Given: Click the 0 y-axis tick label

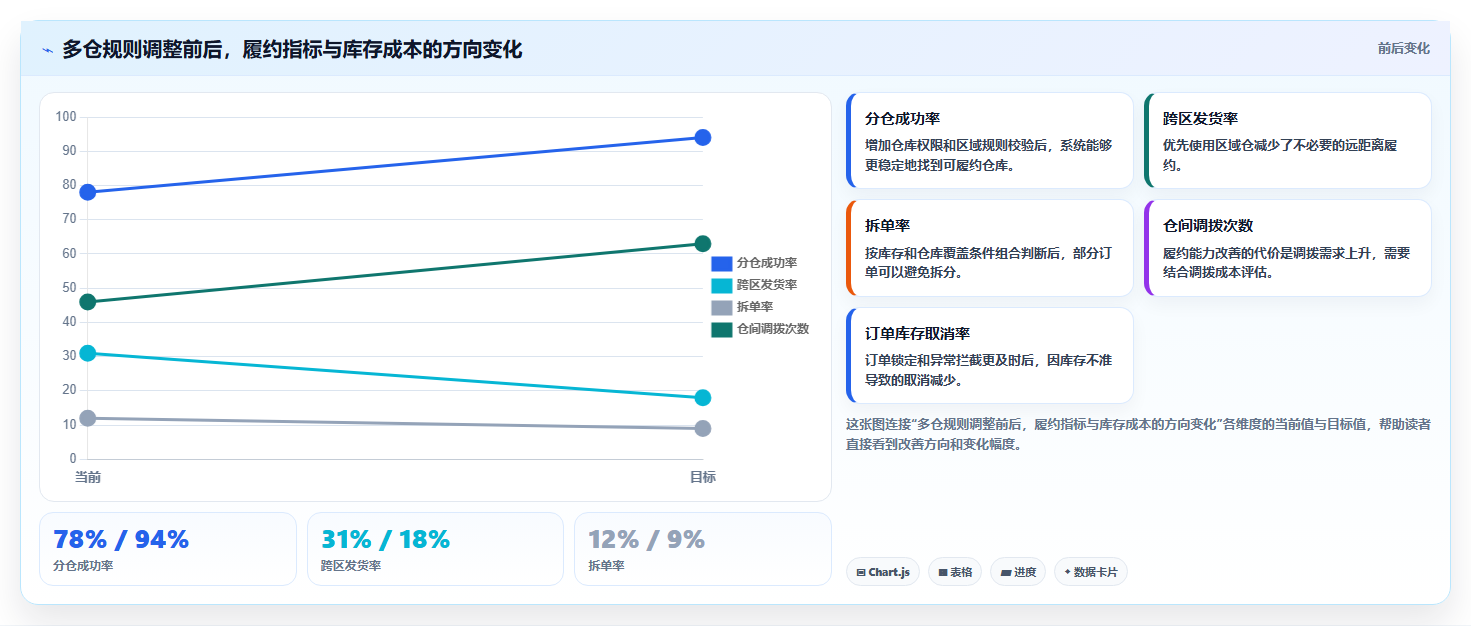Looking at the screenshot, I should pyautogui.click(x=72, y=459).
